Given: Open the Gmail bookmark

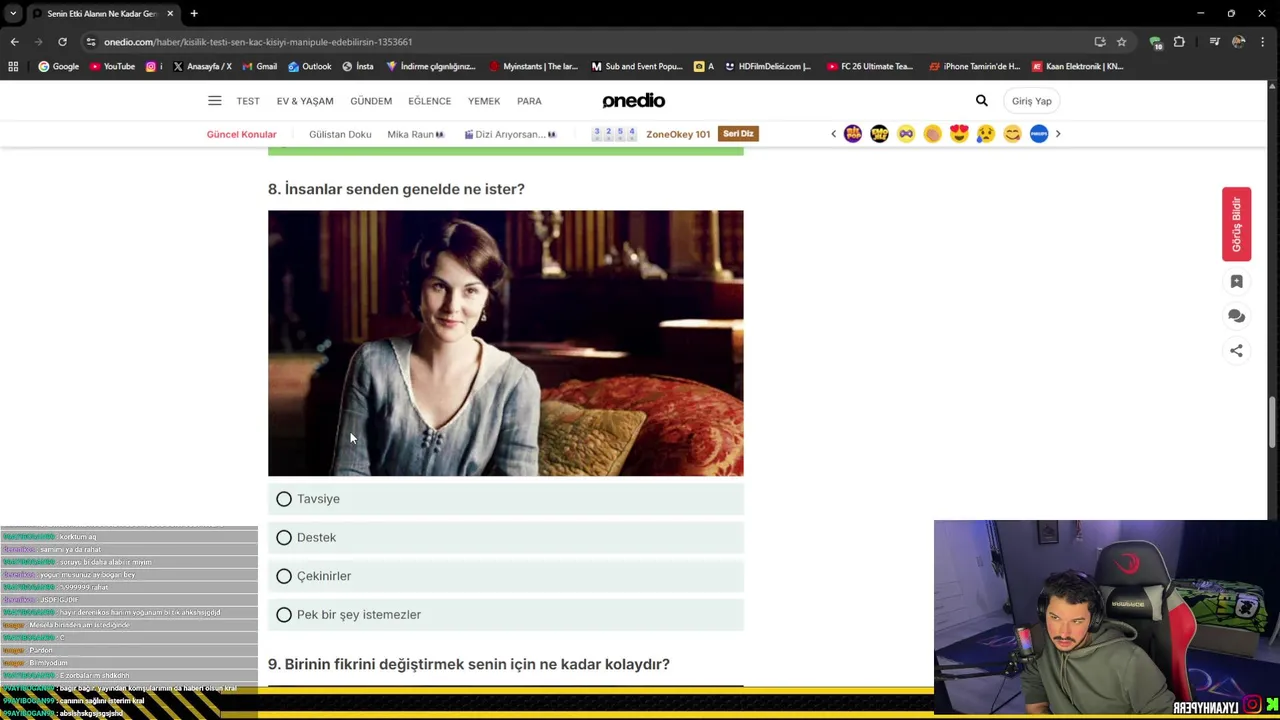Looking at the screenshot, I should pyautogui.click(x=259, y=67).
